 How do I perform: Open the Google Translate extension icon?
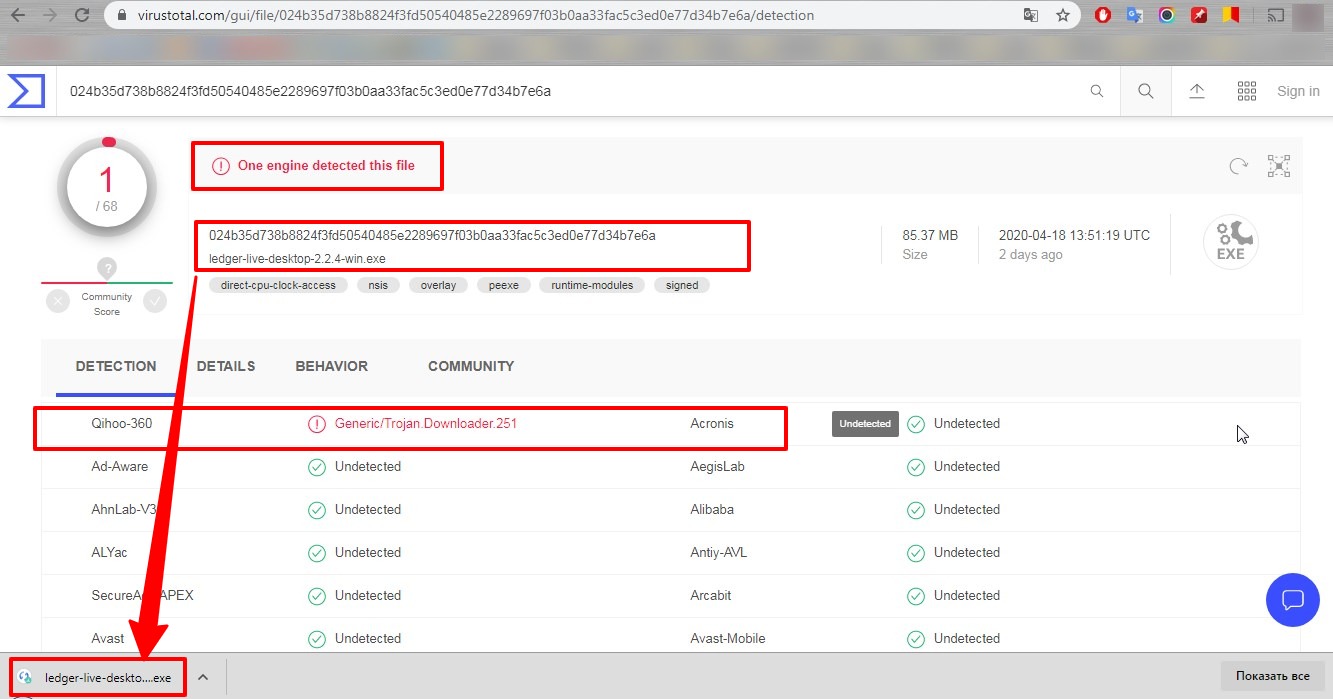[1135, 16]
